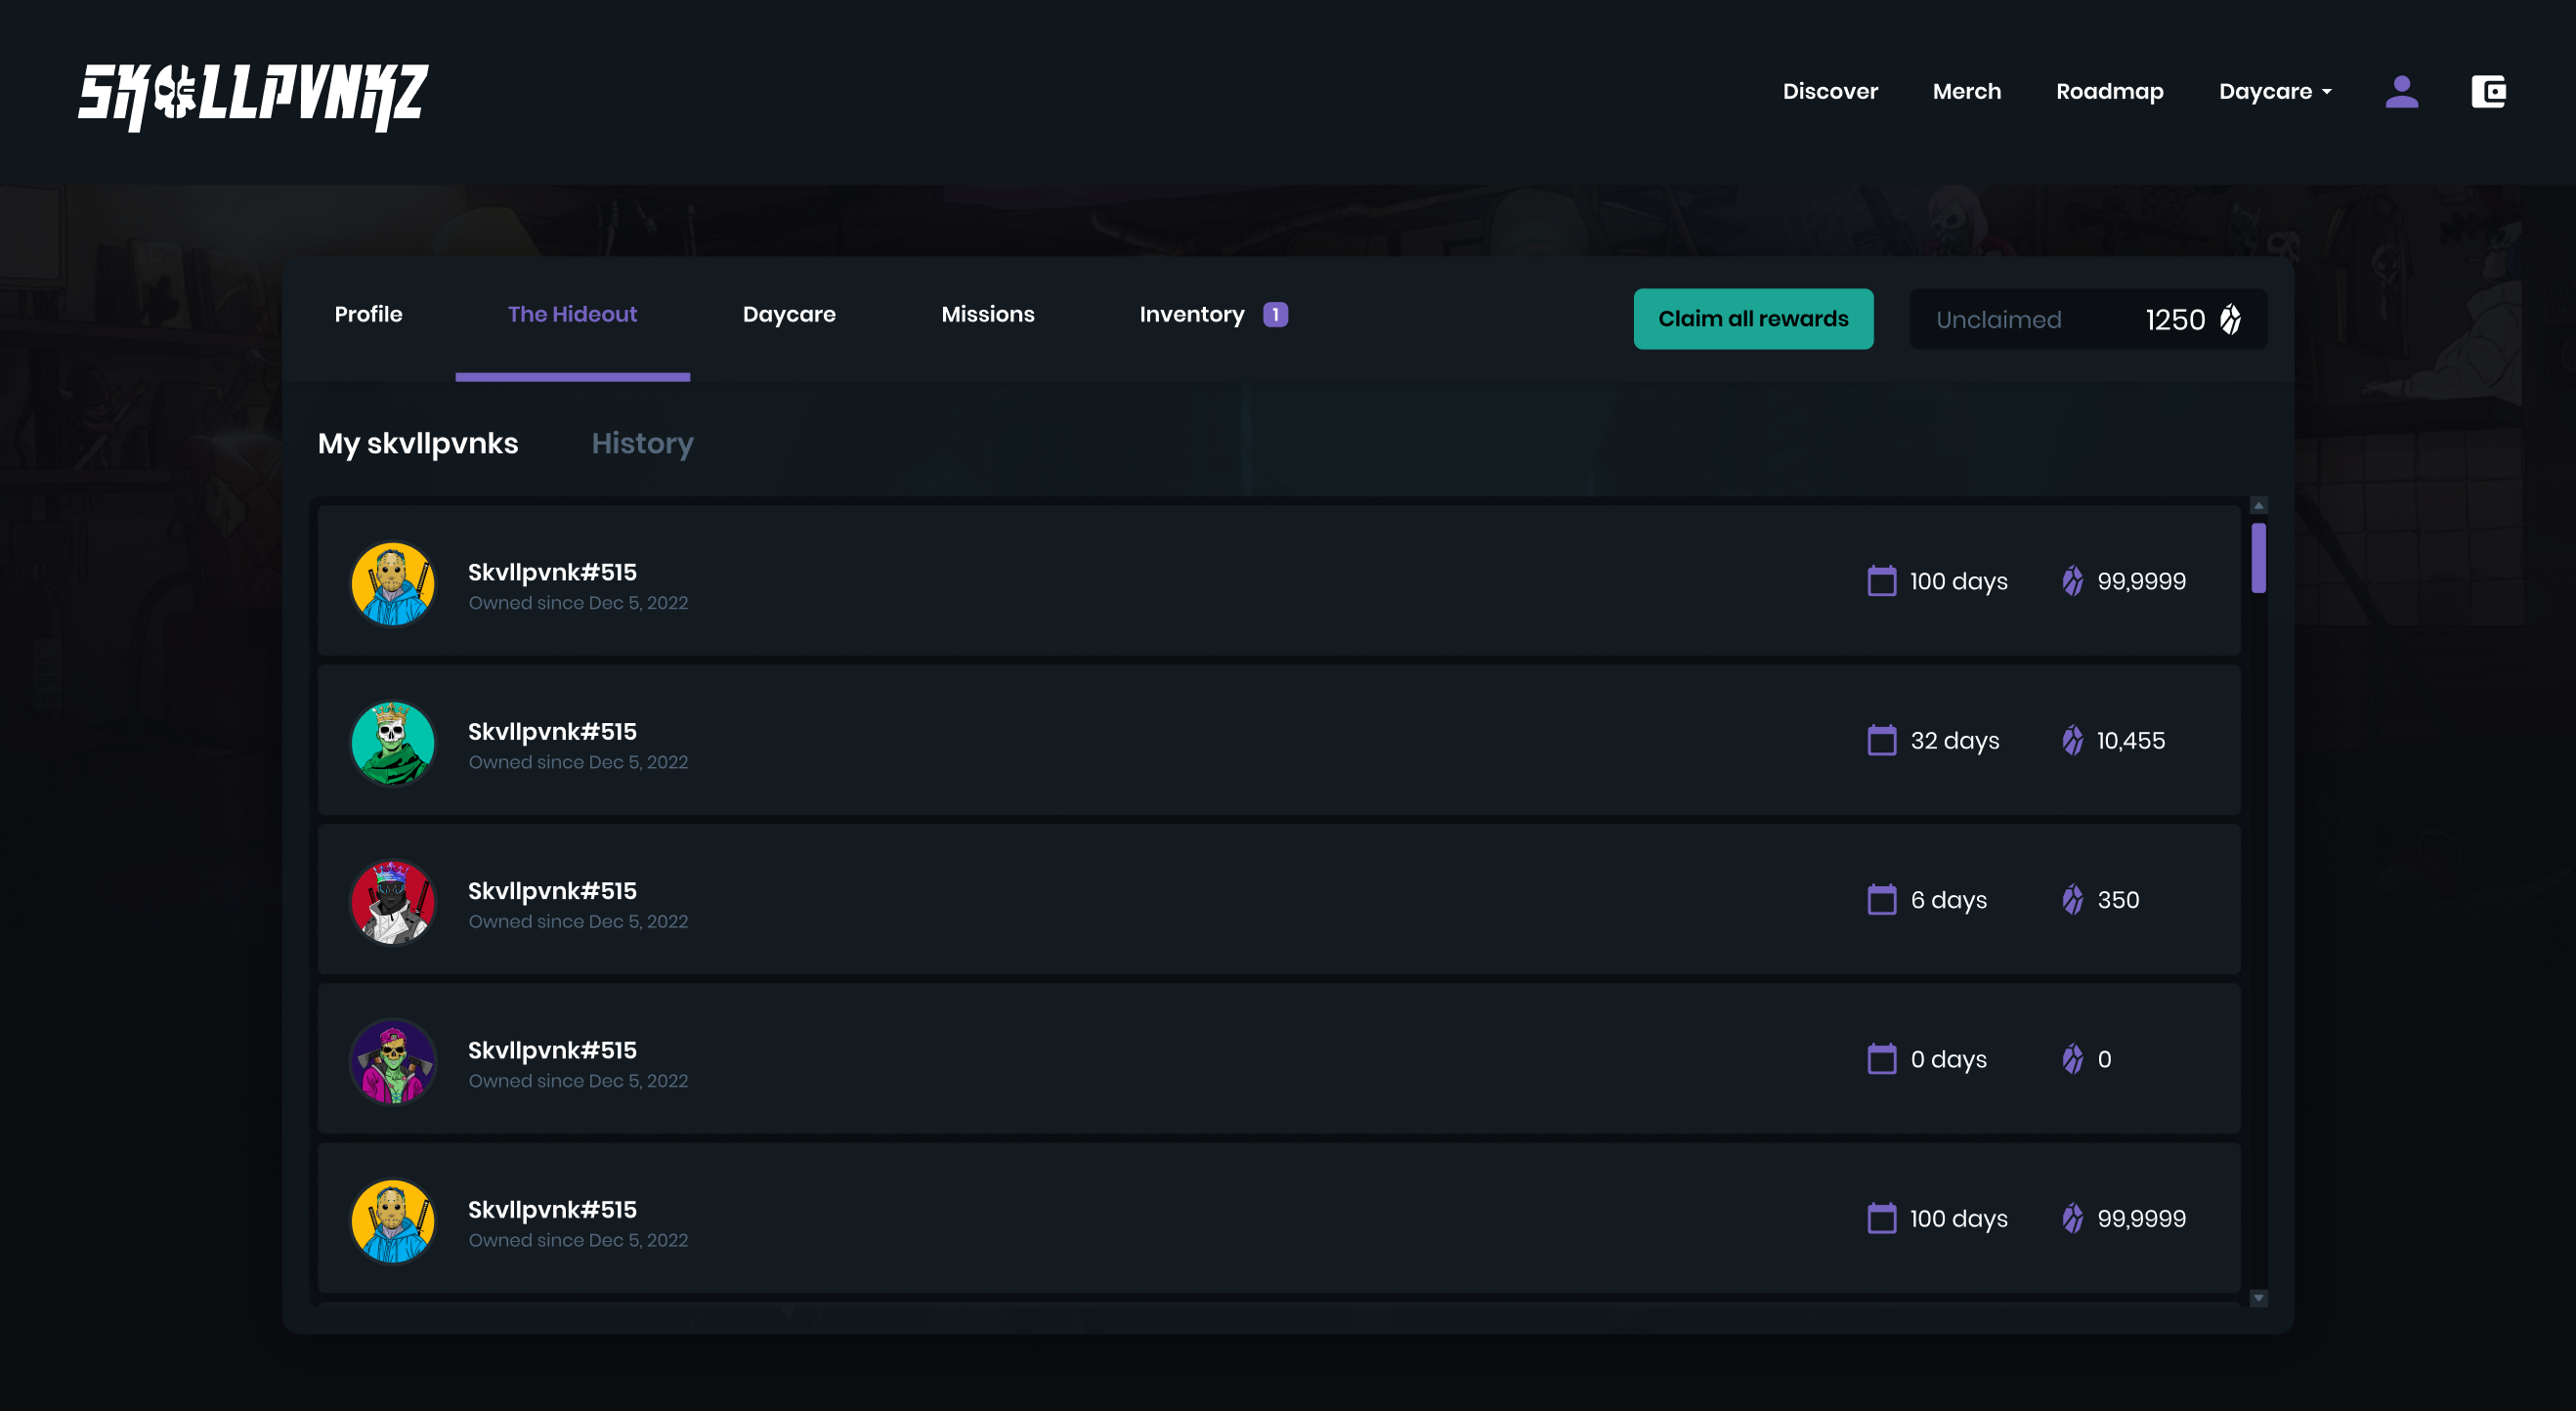Viewport: 2576px width, 1411px height.
Task: Switch to the Profile tab
Action: pos(368,314)
